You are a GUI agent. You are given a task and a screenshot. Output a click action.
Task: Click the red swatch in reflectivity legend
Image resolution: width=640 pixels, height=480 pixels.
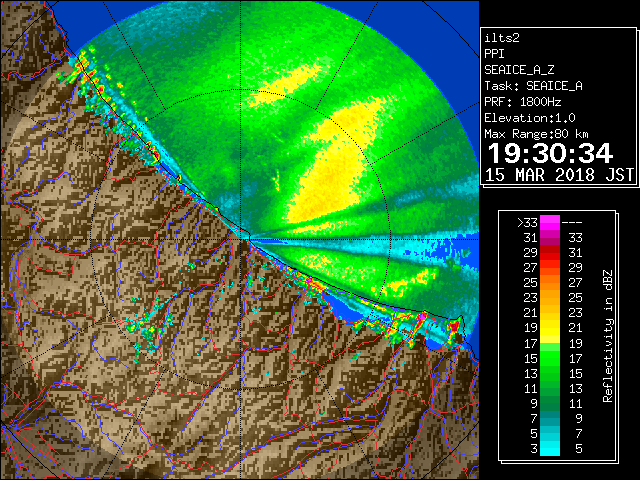550,253
